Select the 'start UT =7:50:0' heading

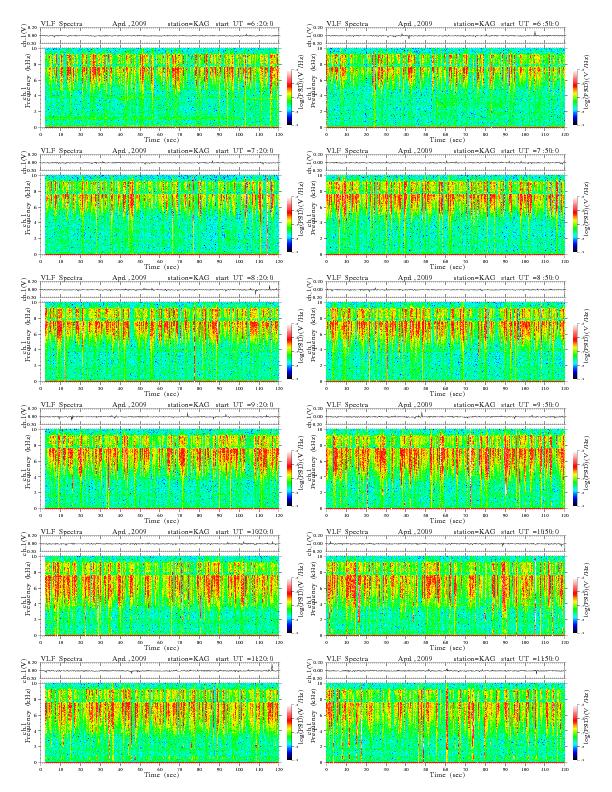click(x=531, y=151)
